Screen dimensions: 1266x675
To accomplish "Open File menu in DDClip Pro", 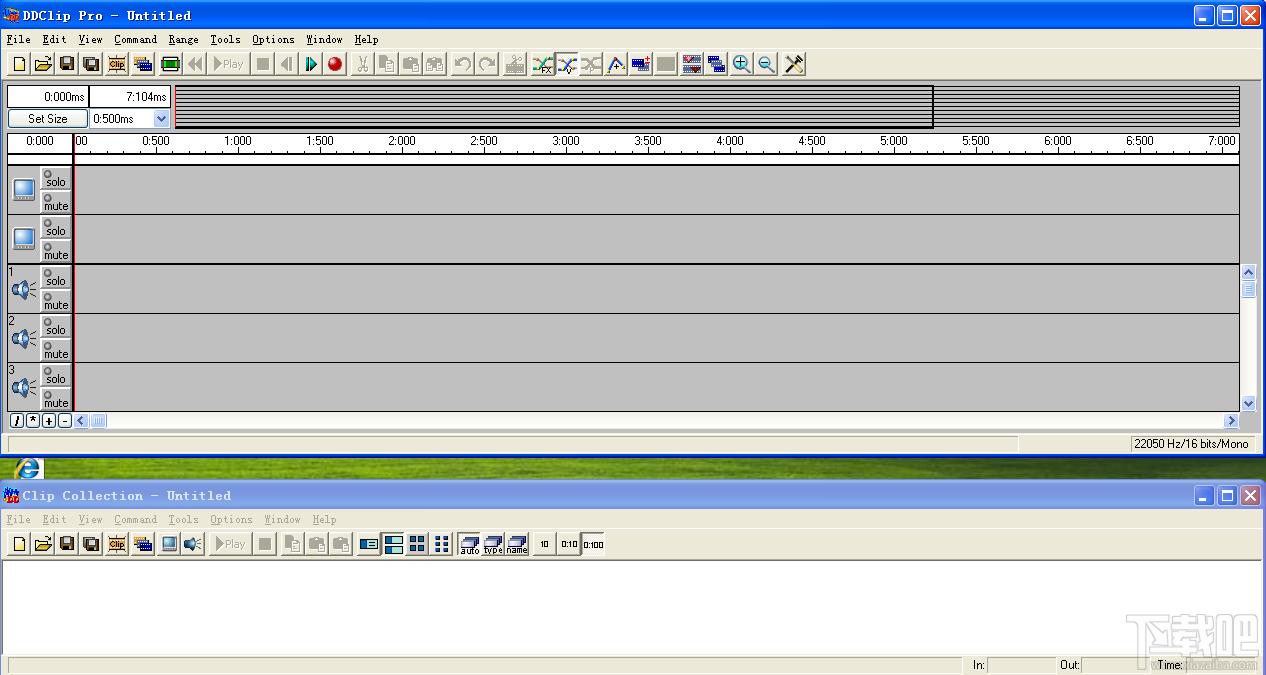I will pyautogui.click(x=18, y=39).
